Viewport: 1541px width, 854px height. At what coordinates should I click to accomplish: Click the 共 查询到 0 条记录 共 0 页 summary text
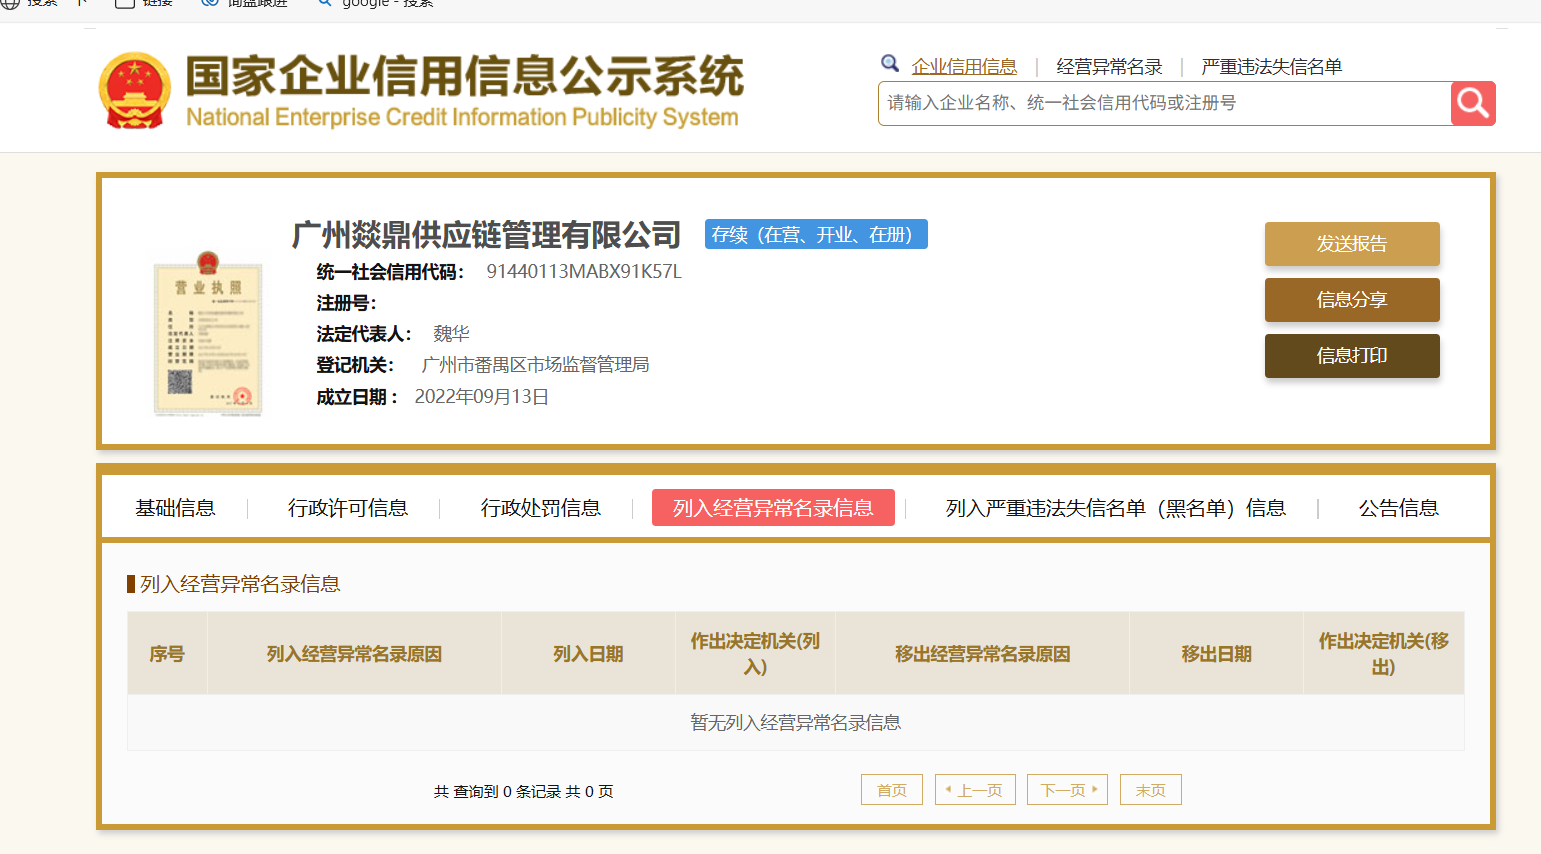pos(524,791)
